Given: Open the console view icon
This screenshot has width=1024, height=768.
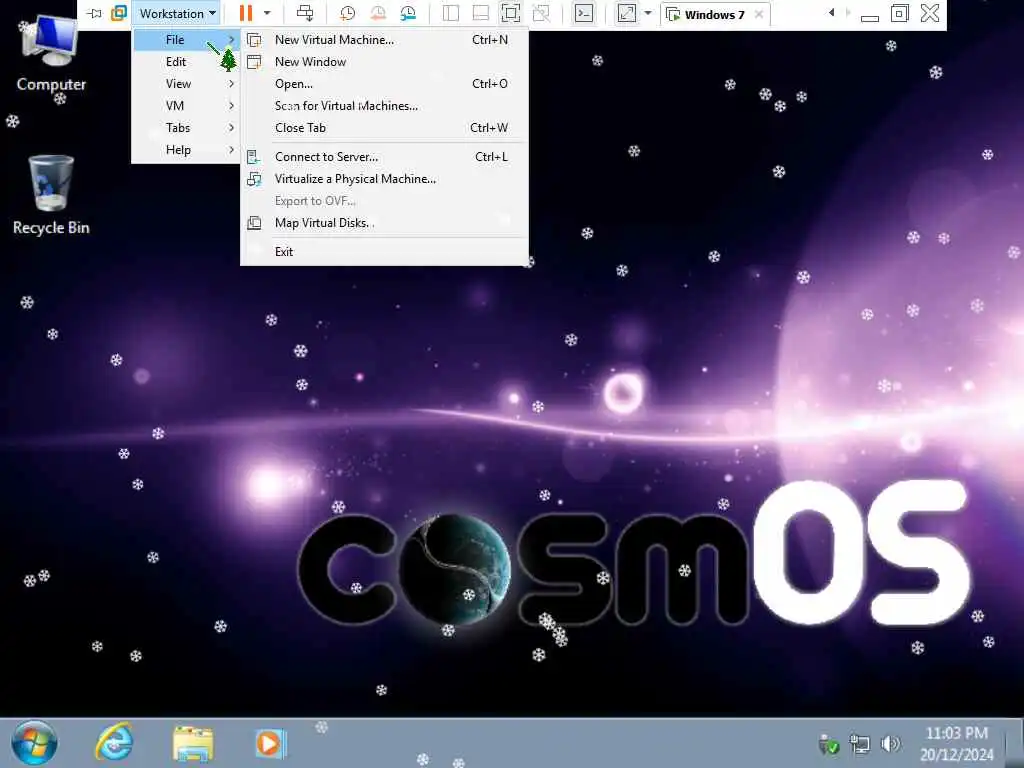Looking at the screenshot, I should click(584, 13).
